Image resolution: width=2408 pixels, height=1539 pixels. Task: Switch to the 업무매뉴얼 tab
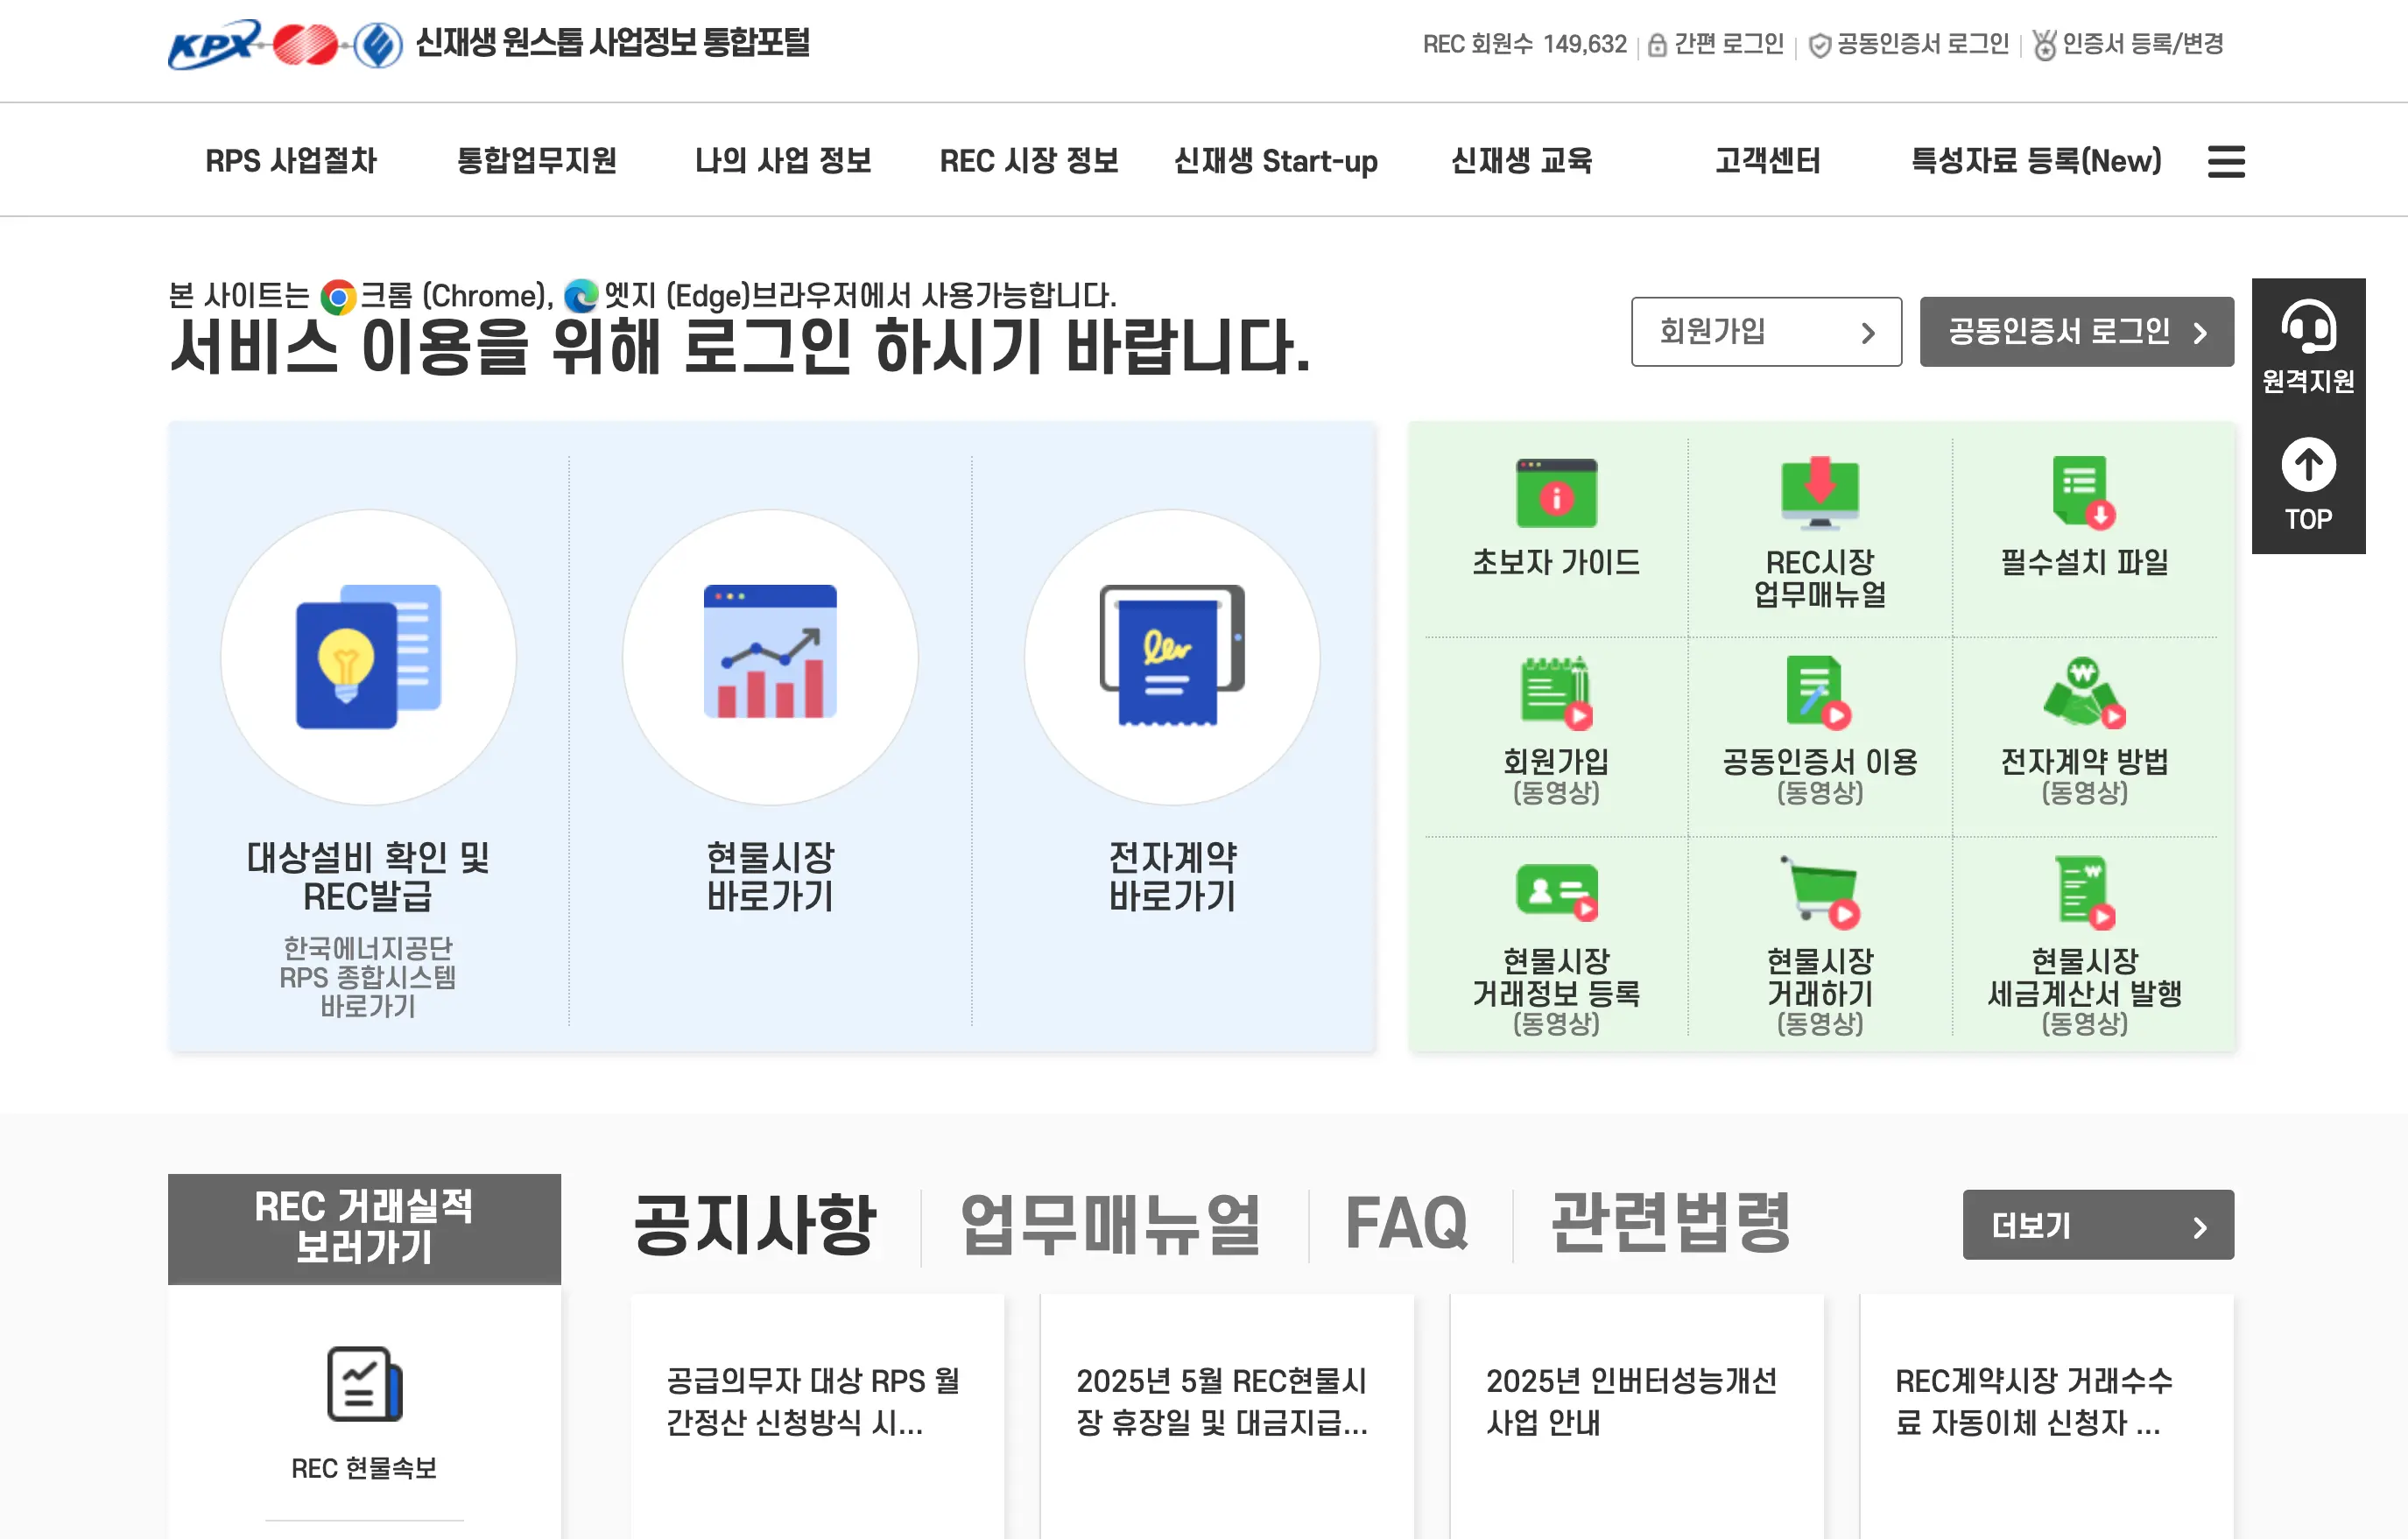[1110, 1223]
